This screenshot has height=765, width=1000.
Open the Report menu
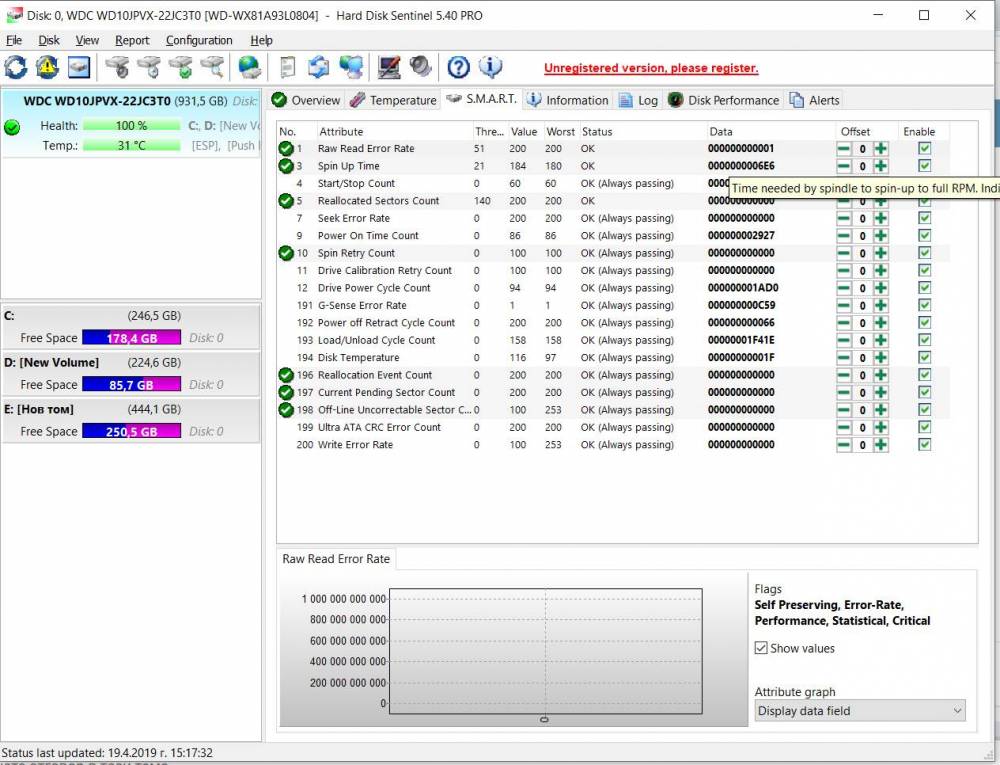point(132,40)
